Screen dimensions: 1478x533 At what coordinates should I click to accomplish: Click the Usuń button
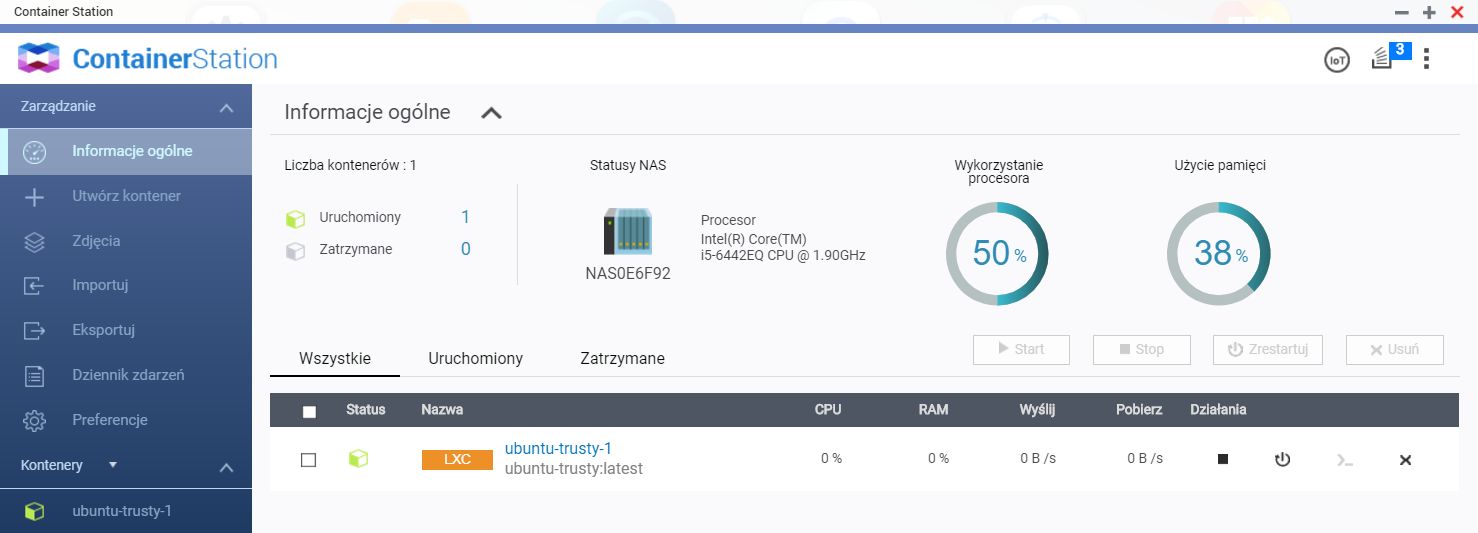pos(1394,349)
